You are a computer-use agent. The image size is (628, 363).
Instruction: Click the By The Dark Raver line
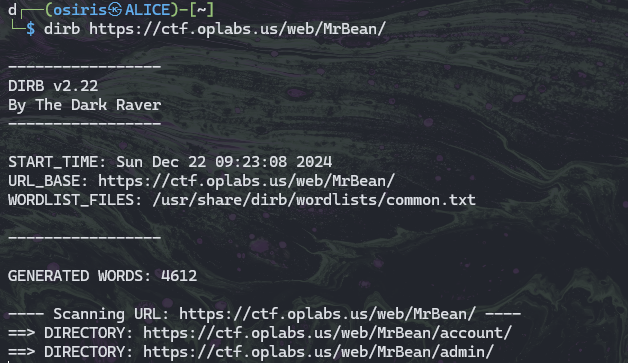pos(85,105)
